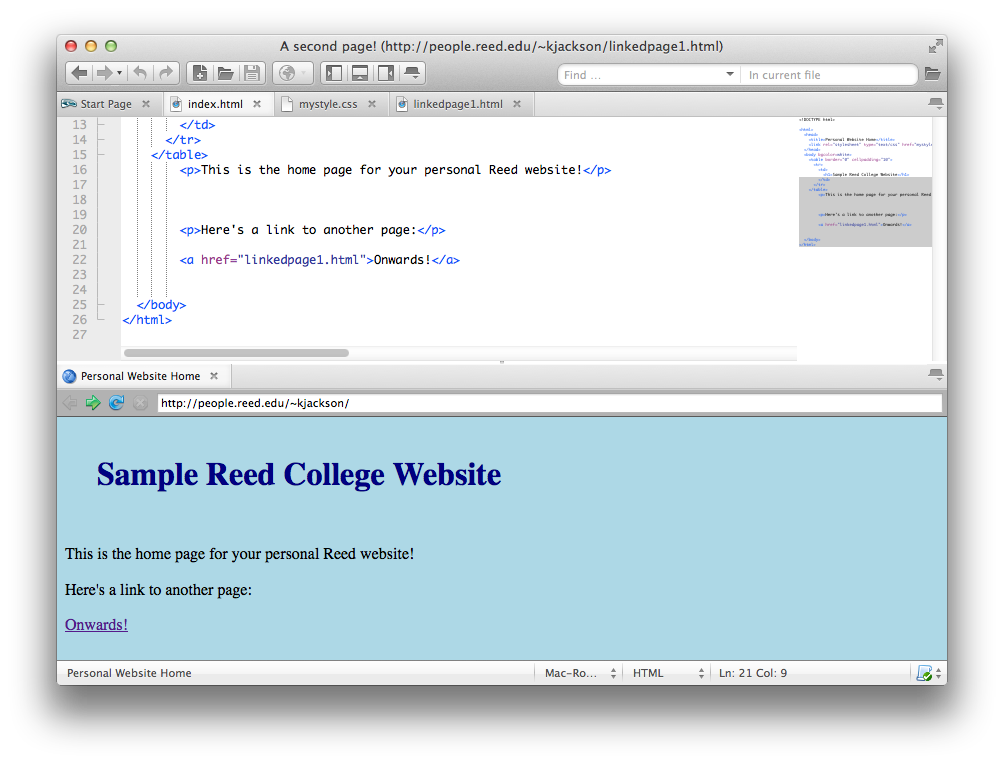The height and width of the screenshot is (764, 1004).
Task: Click the editor horizontal scrollbar
Action: pos(236,353)
